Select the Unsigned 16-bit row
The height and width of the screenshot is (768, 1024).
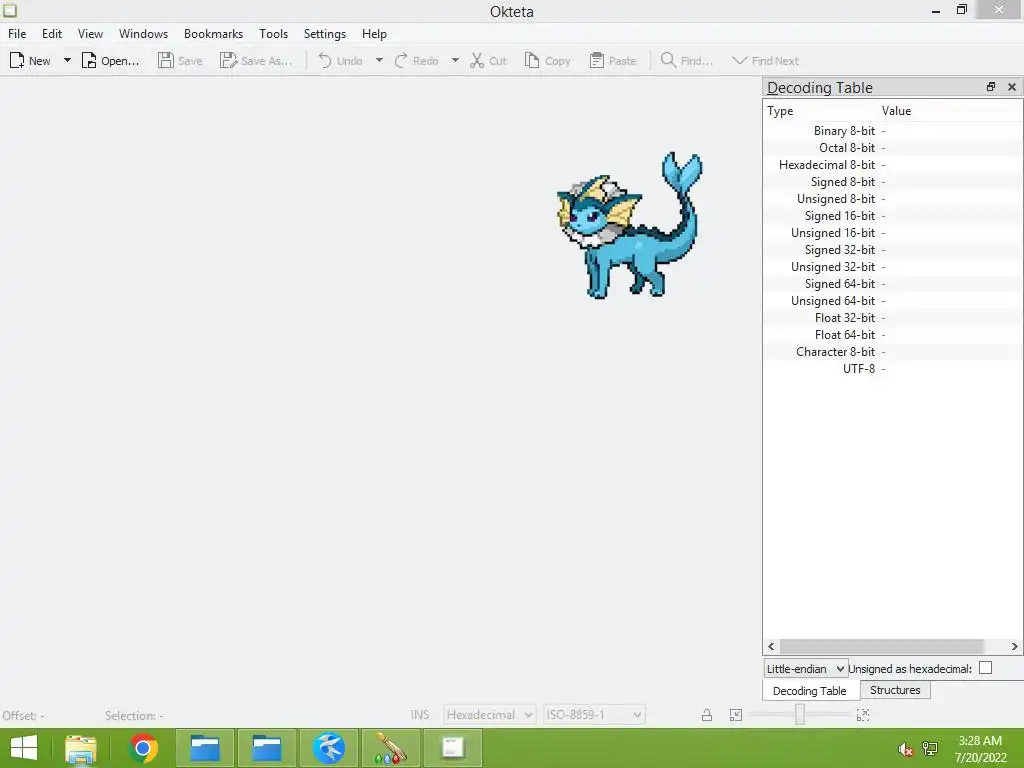point(893,232)
